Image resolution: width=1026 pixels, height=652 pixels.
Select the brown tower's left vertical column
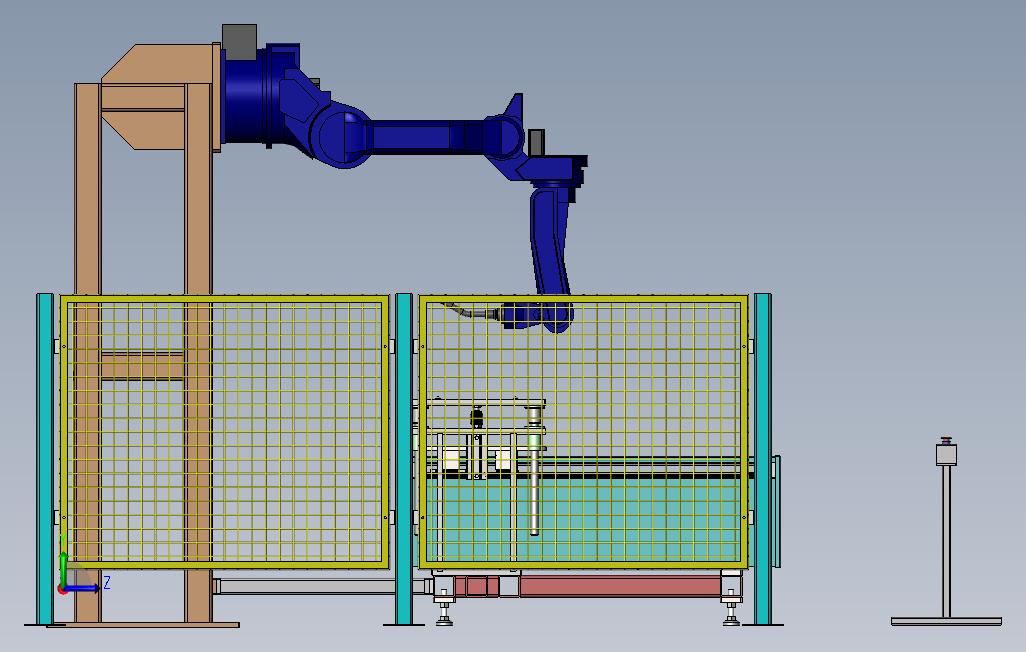pyautogui.click(x=87, y=352)
